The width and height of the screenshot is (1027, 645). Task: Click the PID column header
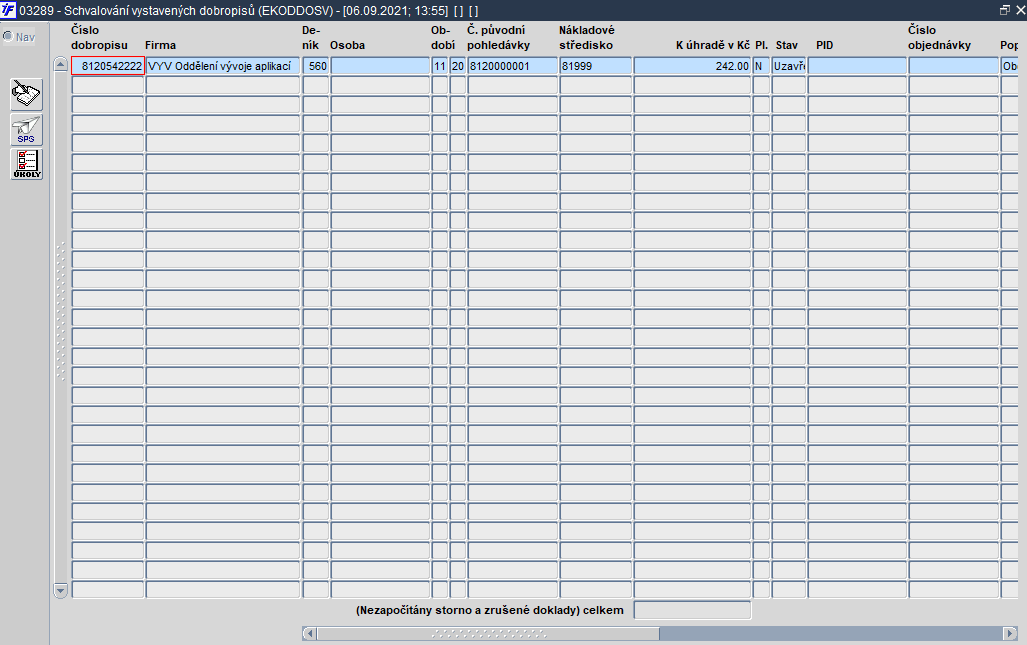[x=825, y=45]
